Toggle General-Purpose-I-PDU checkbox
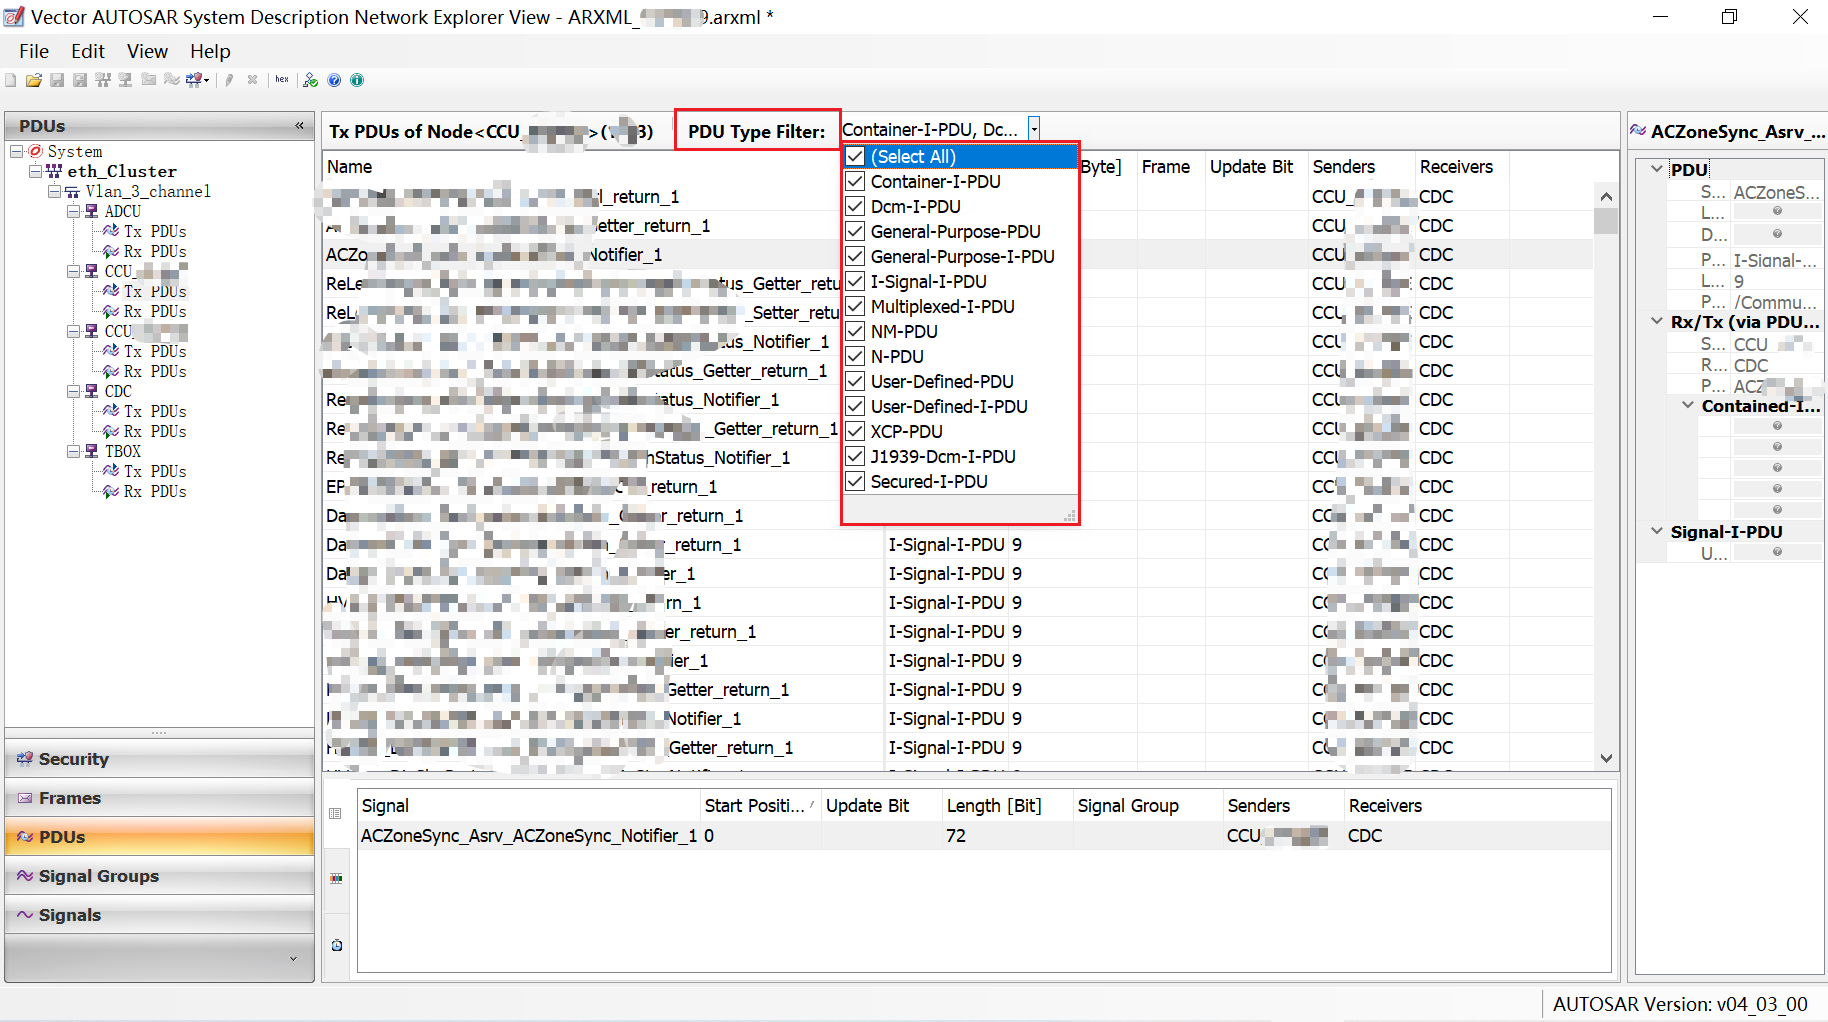Screen dimensions: 1828x1022 point(855,257)
